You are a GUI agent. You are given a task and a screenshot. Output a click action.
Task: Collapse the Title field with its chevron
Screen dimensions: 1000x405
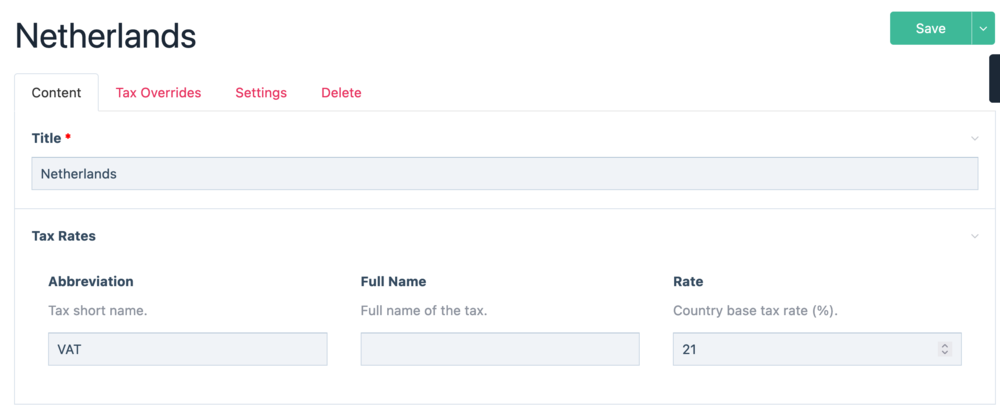pos(975,138)
